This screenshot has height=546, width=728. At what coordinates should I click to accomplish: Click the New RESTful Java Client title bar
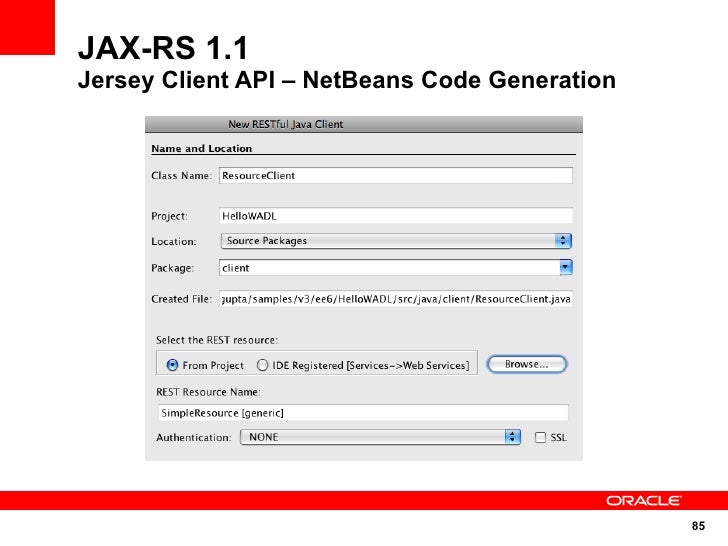pos(364,124)
